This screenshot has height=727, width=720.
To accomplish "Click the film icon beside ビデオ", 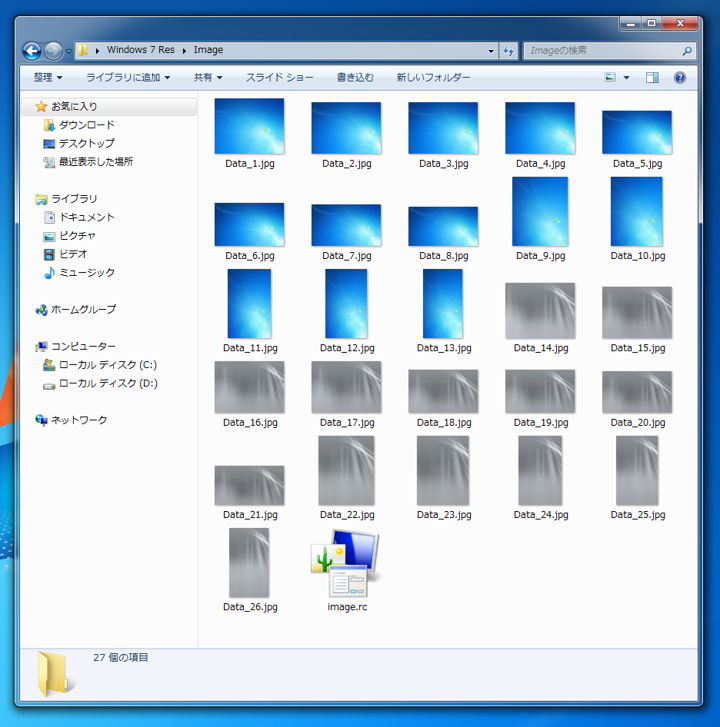I will pos(49,254).
